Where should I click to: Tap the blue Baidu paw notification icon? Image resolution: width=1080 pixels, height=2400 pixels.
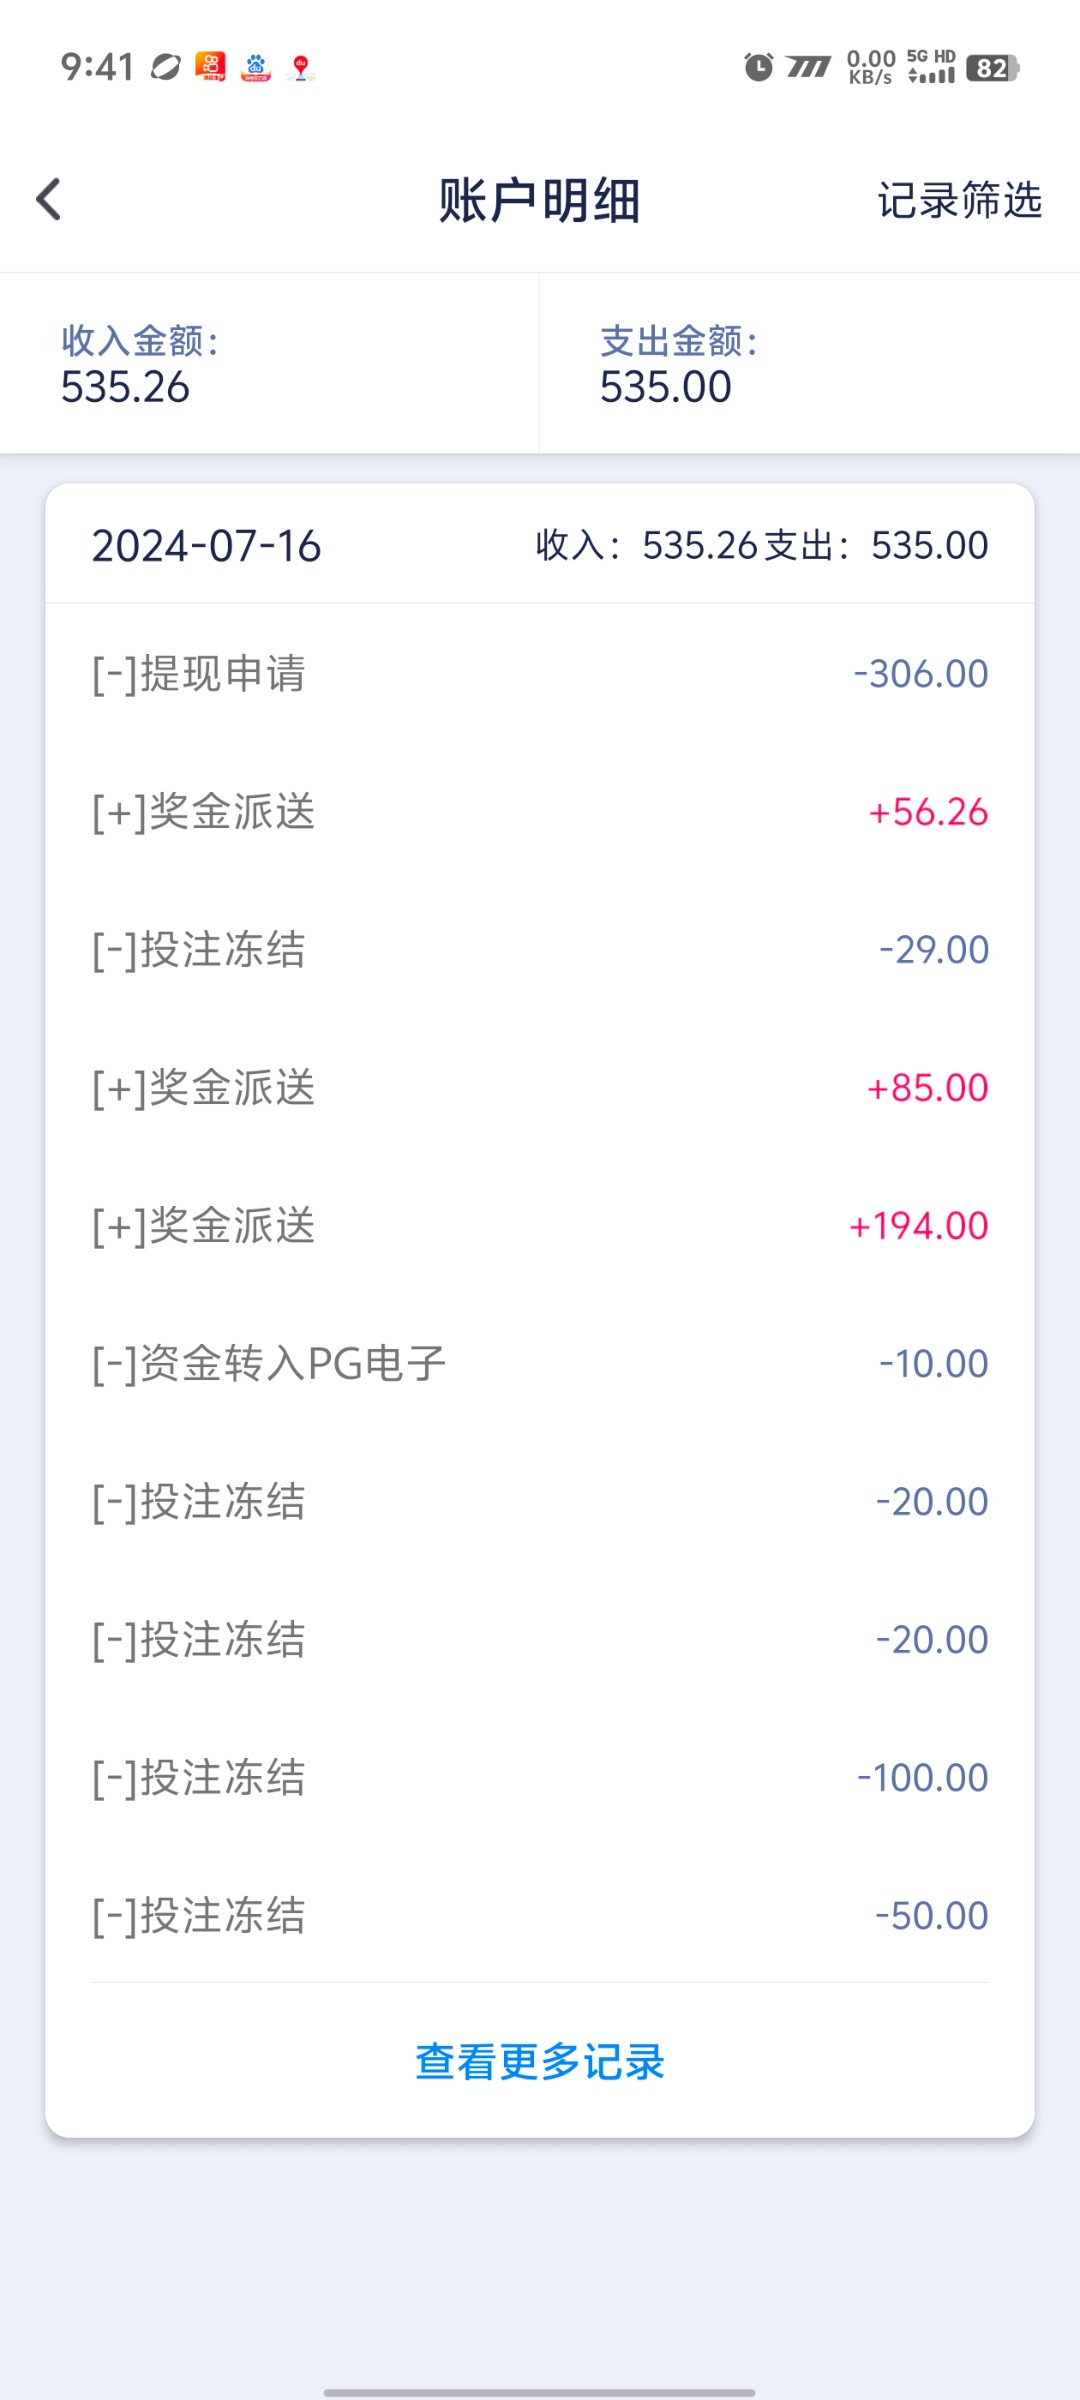256,67
